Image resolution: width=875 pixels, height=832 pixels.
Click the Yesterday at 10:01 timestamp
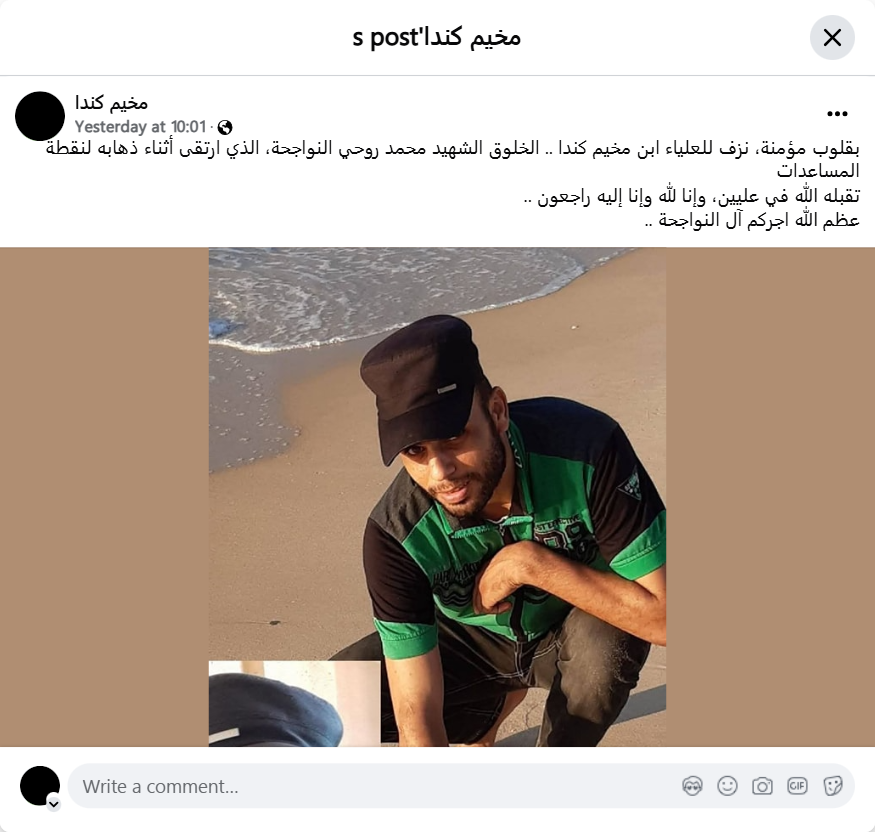(x=141, y=127)
